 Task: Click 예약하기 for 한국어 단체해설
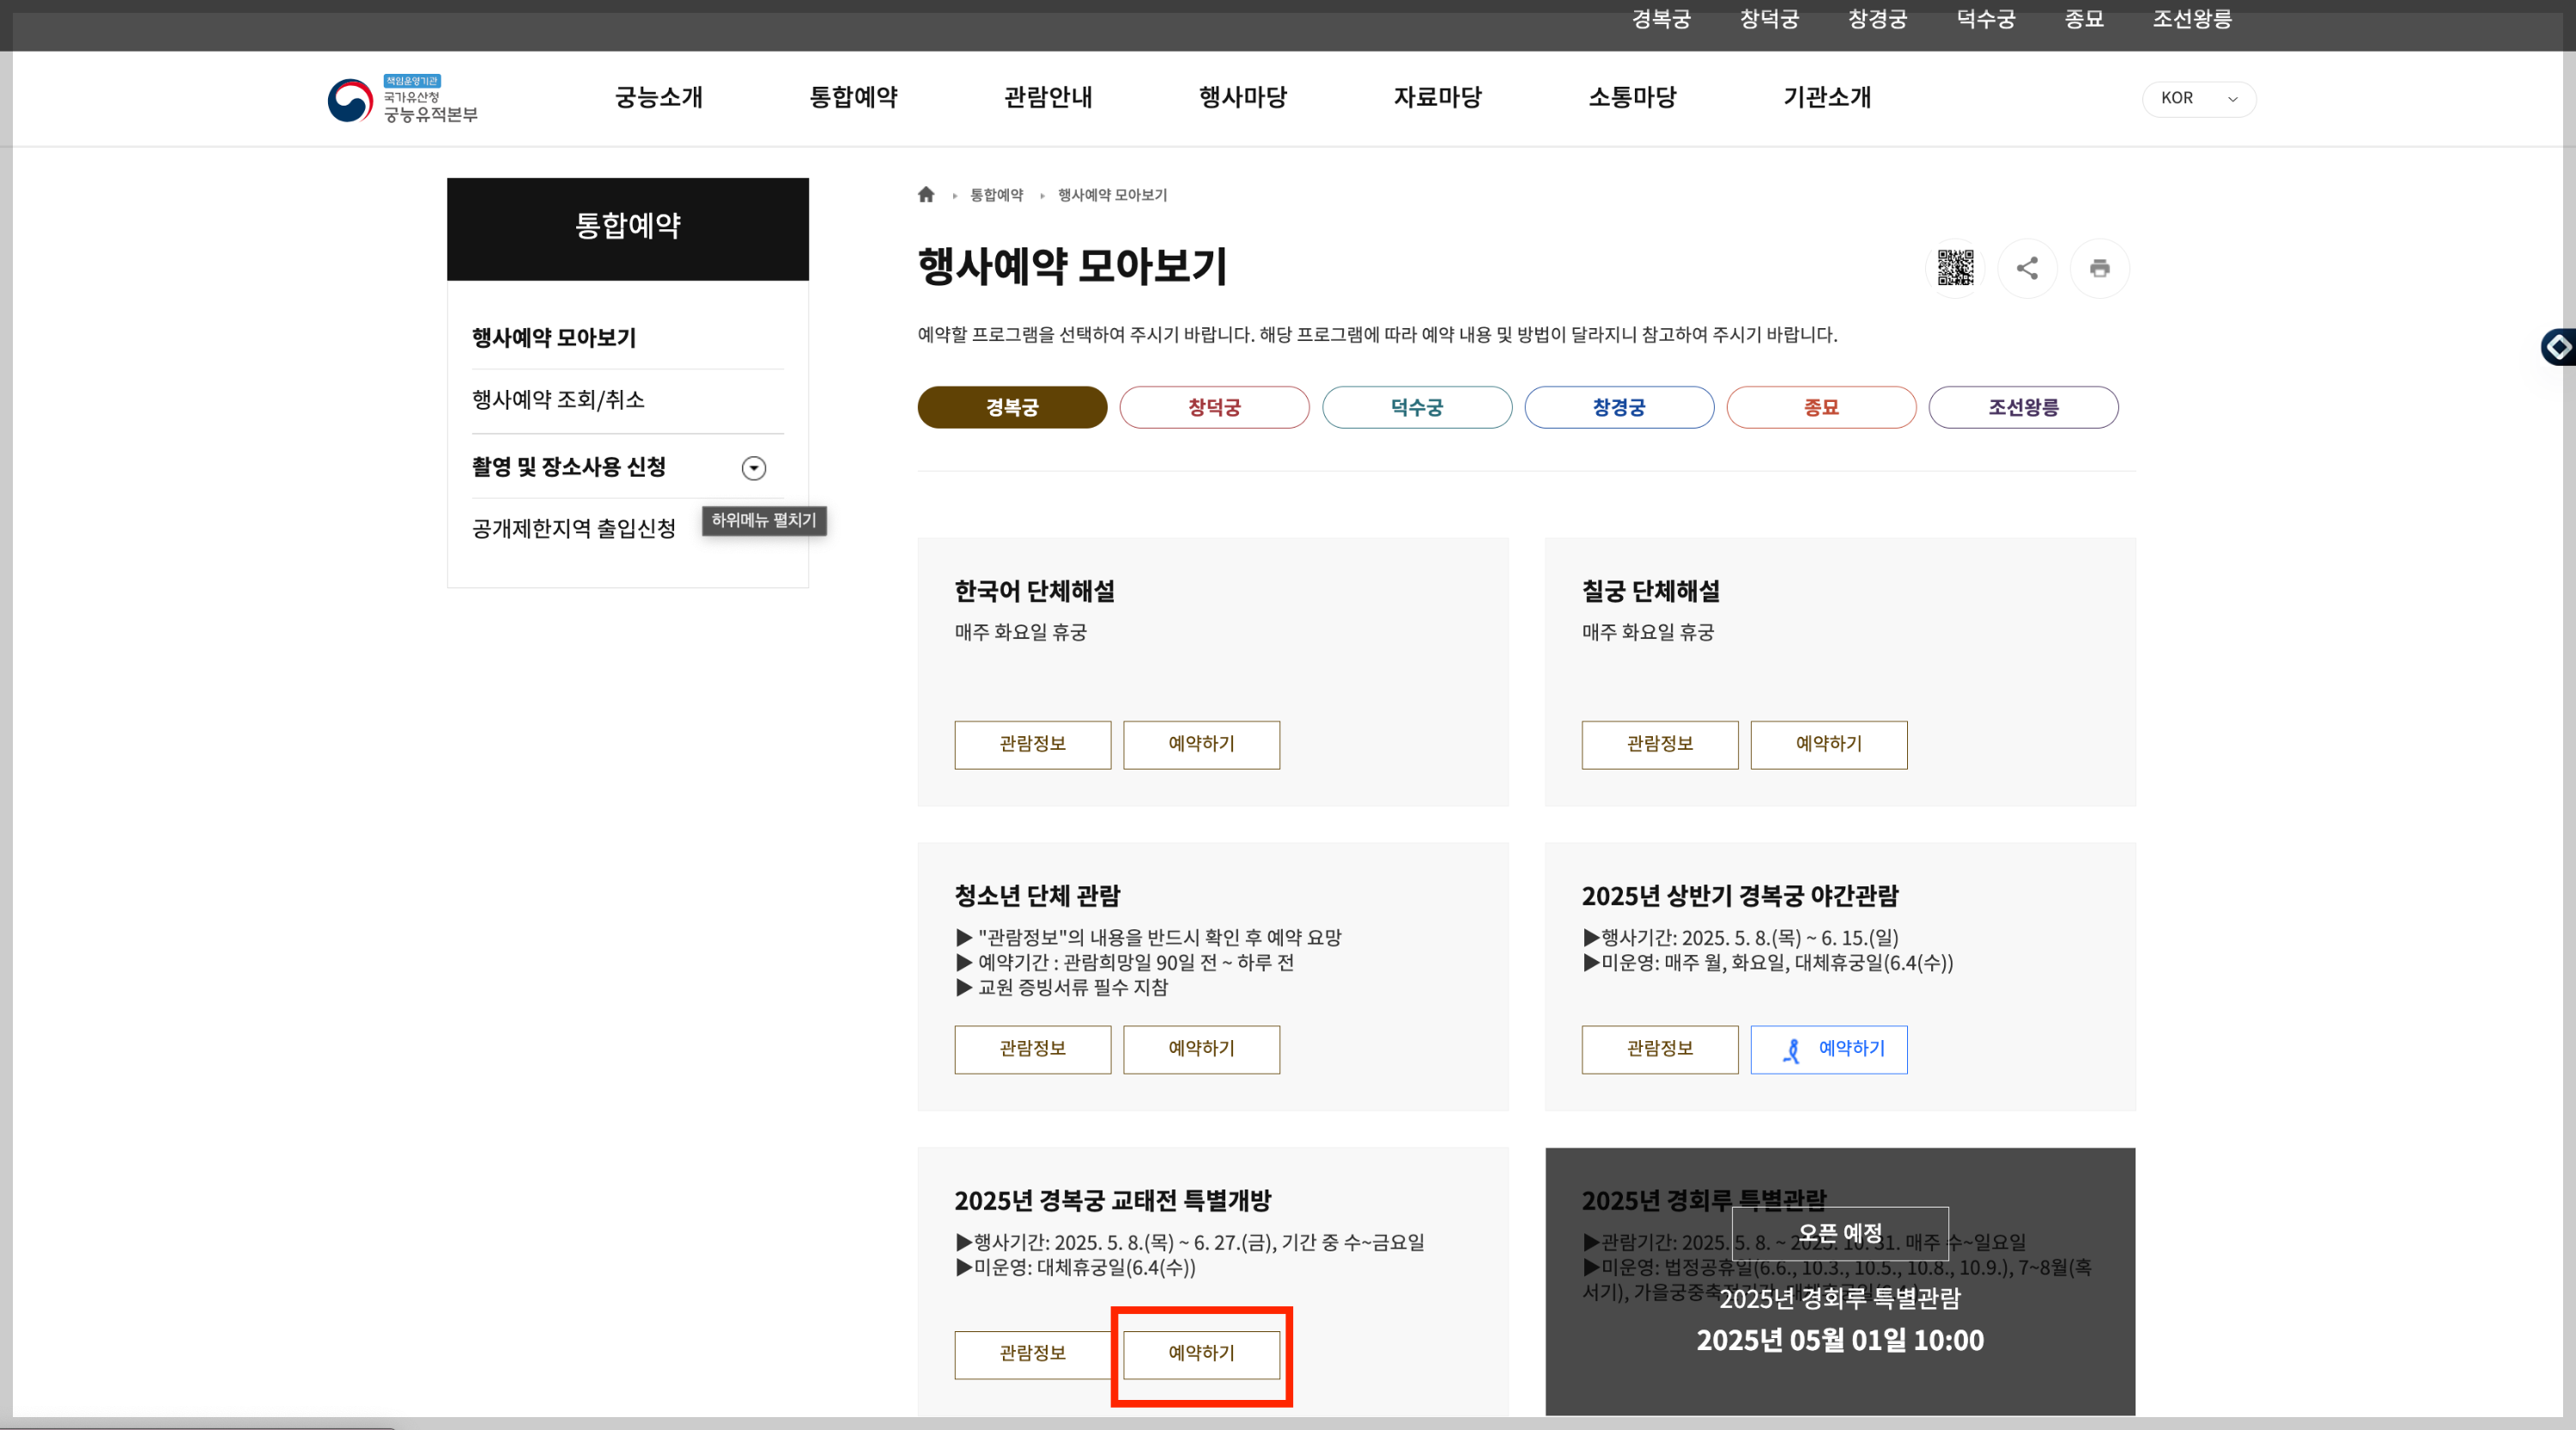(1201, 744)
